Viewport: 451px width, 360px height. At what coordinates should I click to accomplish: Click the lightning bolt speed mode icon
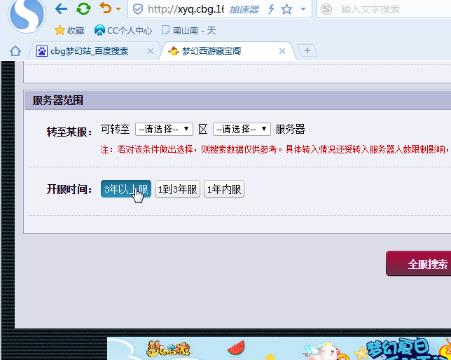point(271,9)
